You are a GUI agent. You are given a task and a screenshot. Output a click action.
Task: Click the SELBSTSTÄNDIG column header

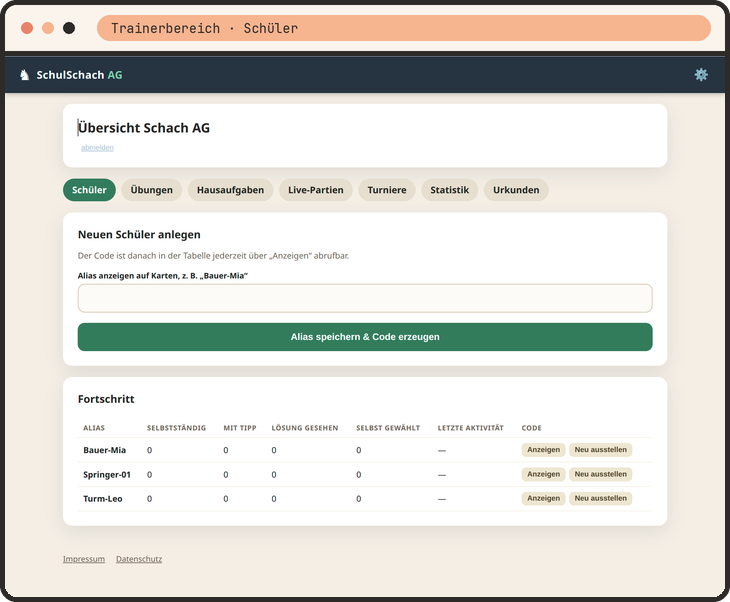point(176,428)
